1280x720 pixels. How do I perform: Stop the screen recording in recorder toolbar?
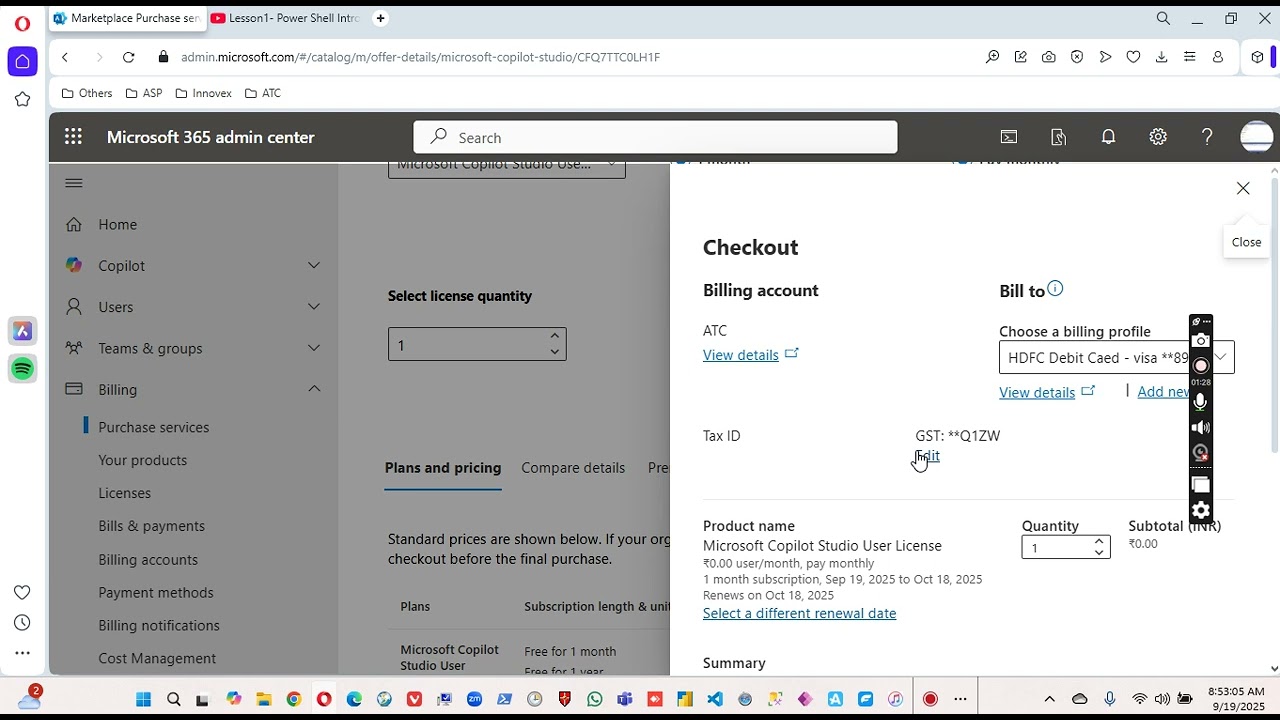pos(1201,366)
